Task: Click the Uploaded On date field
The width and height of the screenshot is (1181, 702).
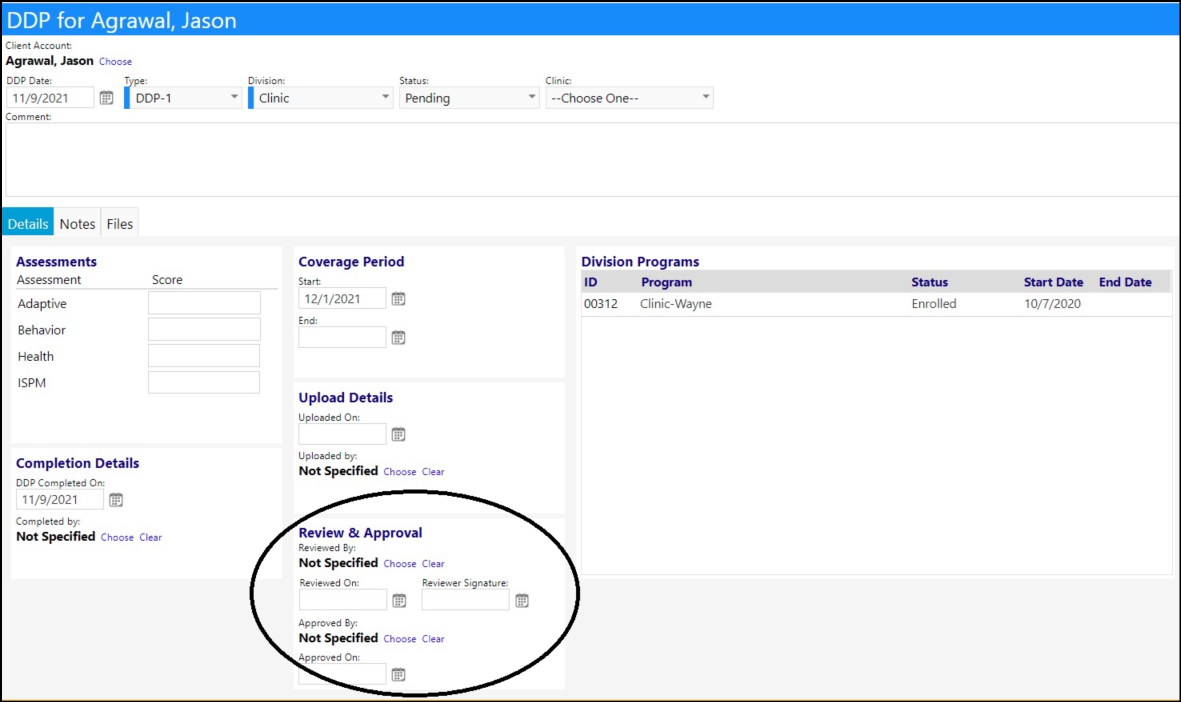Action: click(x=342, y=434)
